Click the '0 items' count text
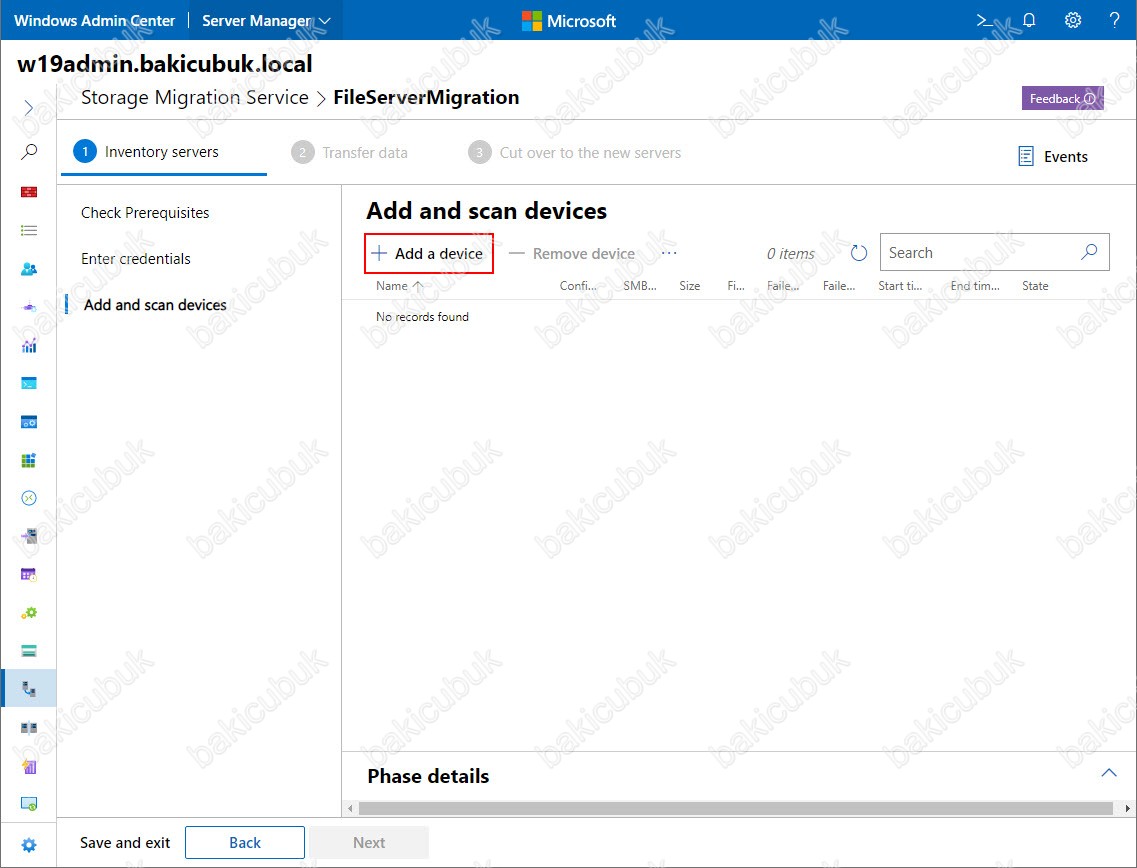Viewport: 1137px width, 868px height. [x=790, y=254]
